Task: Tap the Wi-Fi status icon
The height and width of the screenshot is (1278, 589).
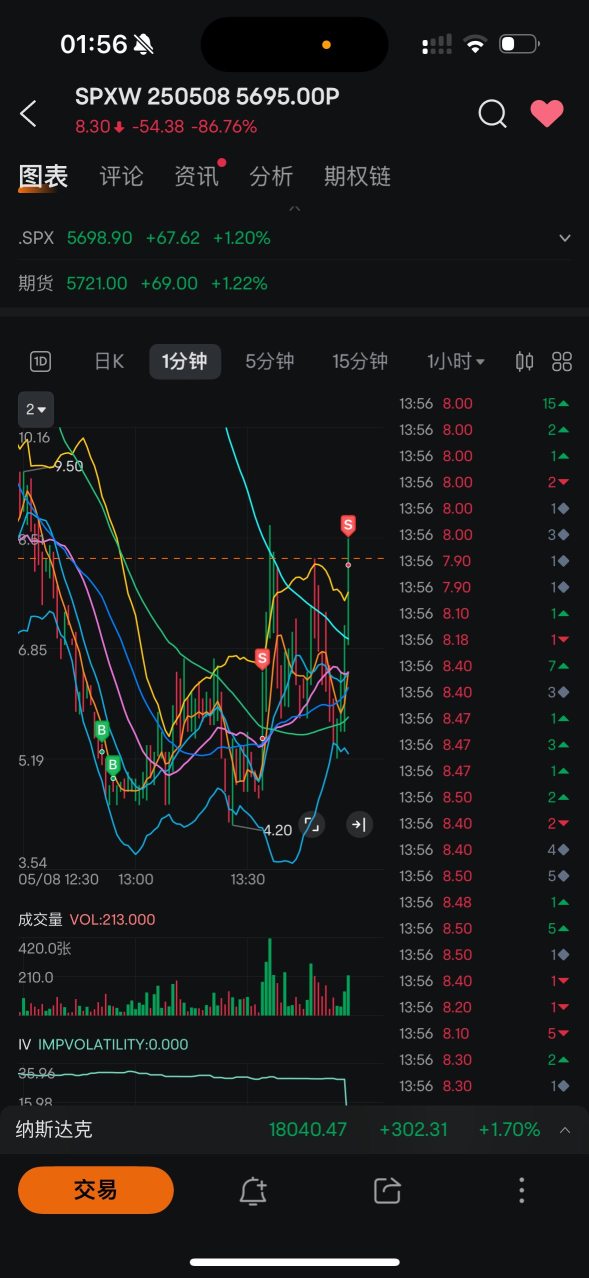Action: tap(476, 44)
